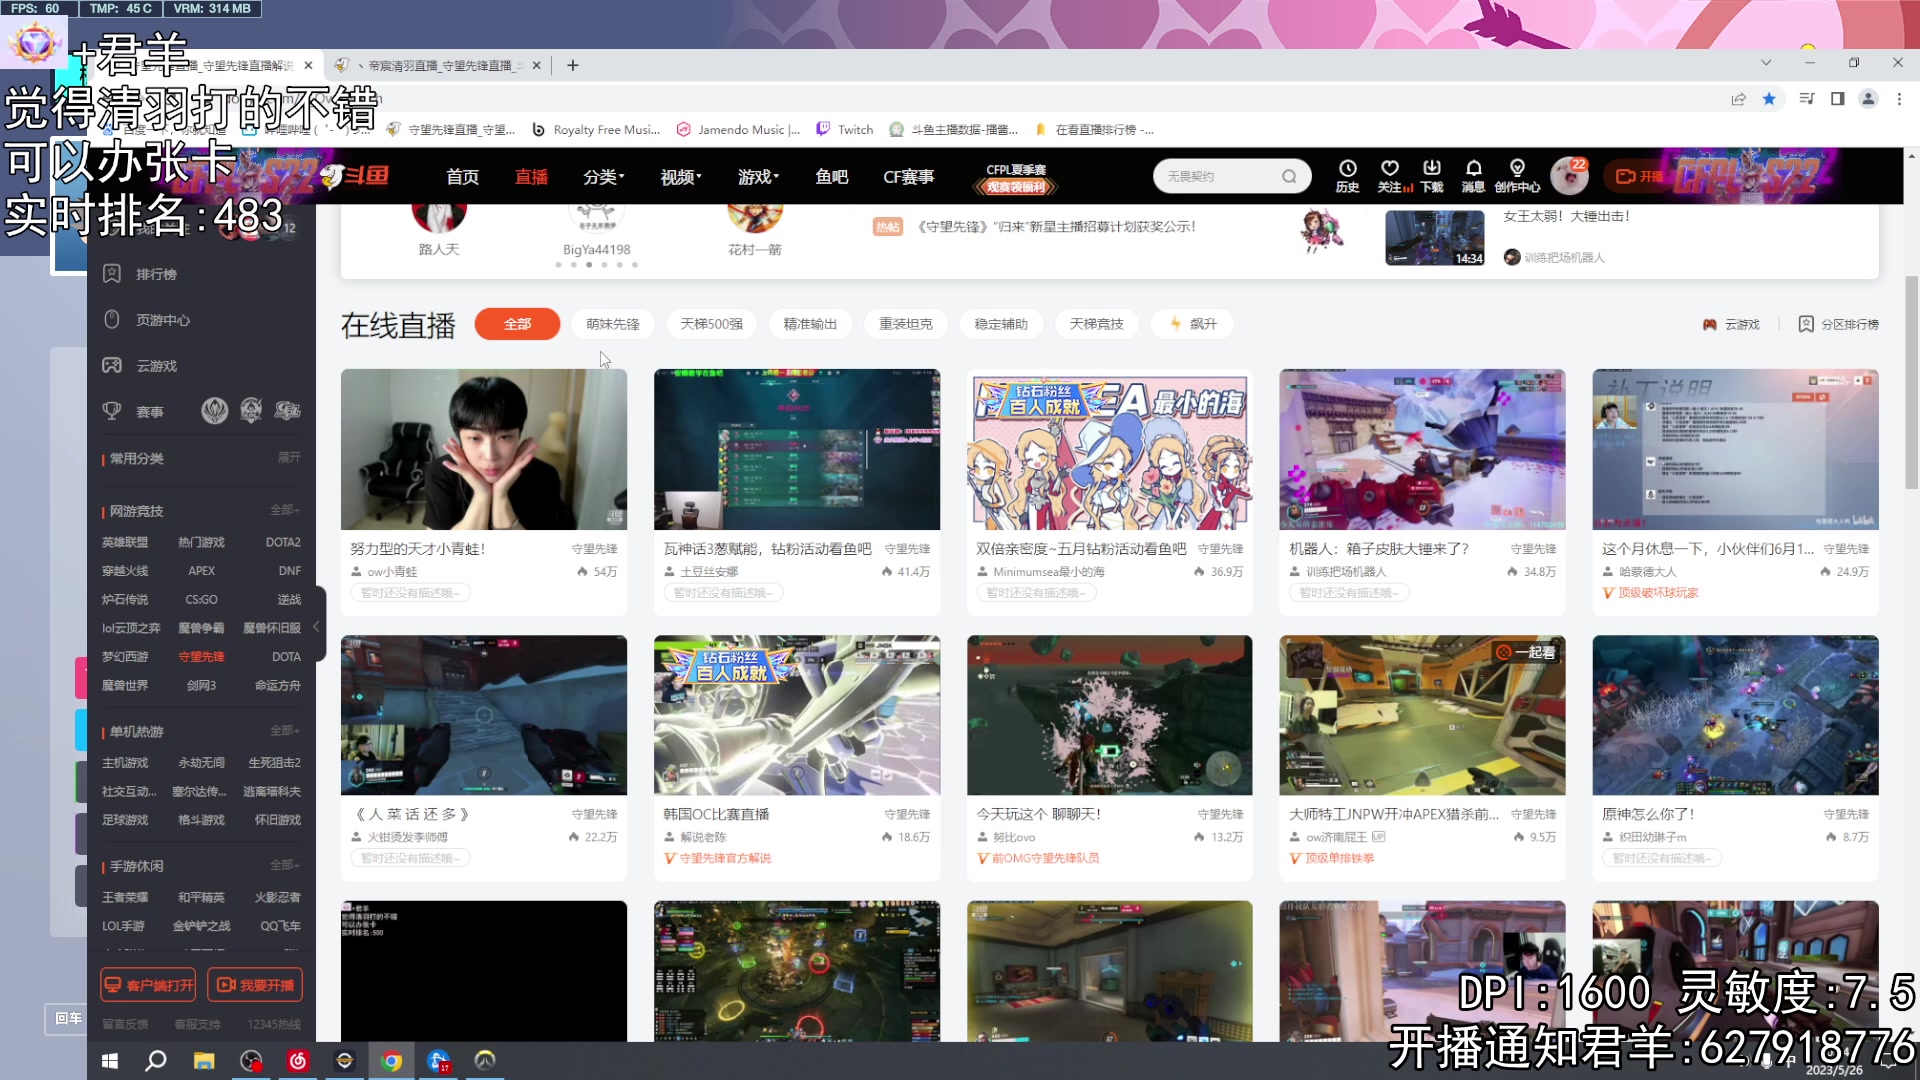The width and height of the screenshot is (1920, 1080).
Task: Open the 关注 heart follow icon
Action: pos(1390,175)
